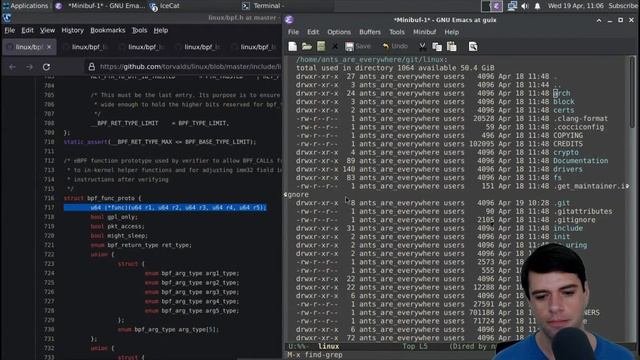Switch to IceCat task in panel taskbar
This screenshot has height=360, width=640.
pyautogui.click(x=165, y=6)
